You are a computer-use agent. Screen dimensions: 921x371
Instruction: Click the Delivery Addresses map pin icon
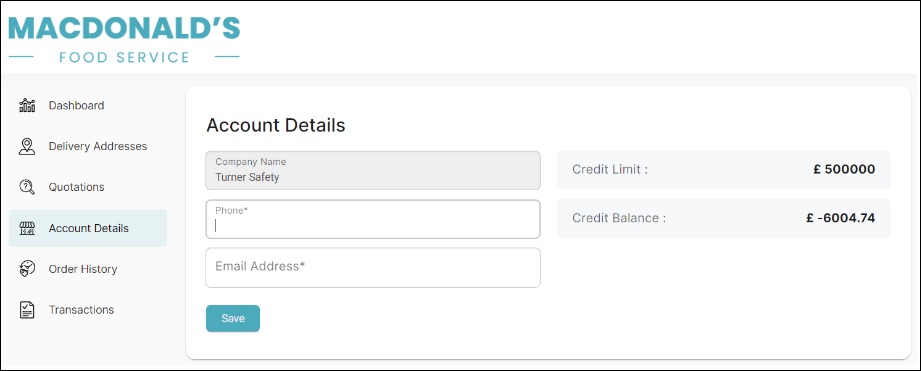pyautogui.click(x=27, y=146)
